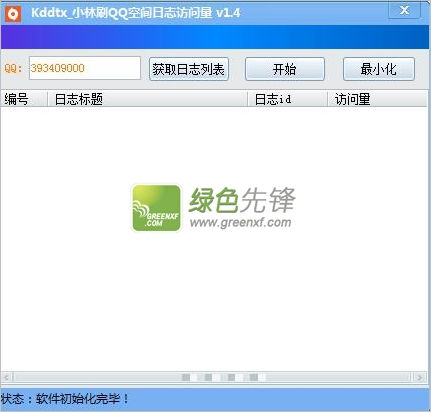The image size is (431, 412).
Task: Click the 绿色先锋 watermark text
Action: [242, 200]
